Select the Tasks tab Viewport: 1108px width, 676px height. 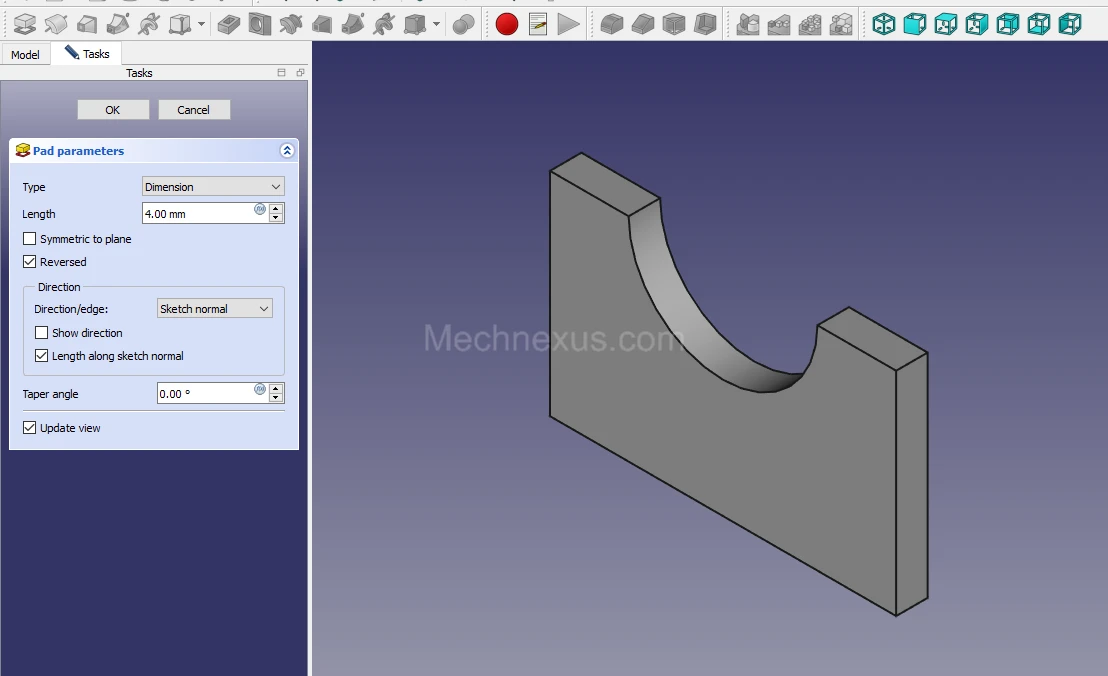(x=87, y=54)
